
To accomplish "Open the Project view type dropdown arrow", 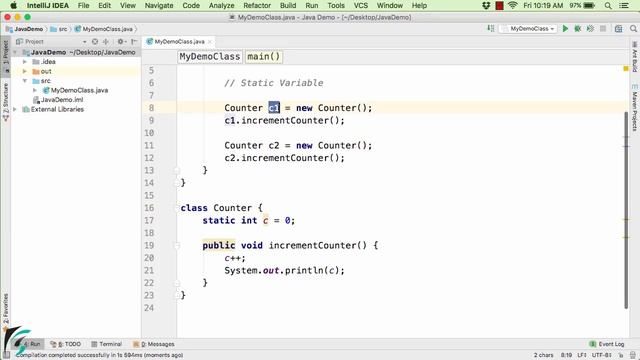I will click(x=84, y=42).
